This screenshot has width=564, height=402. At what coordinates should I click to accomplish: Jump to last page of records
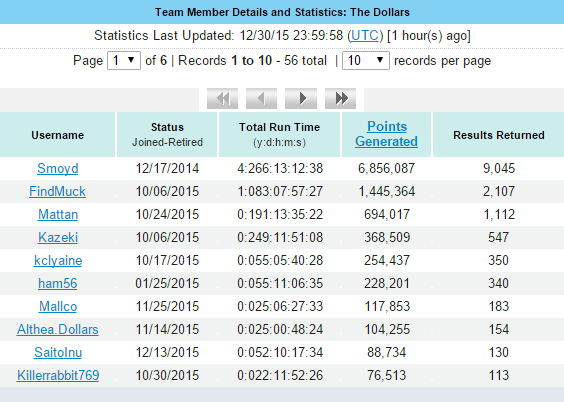pyautogui.click(x=340, y=98)
